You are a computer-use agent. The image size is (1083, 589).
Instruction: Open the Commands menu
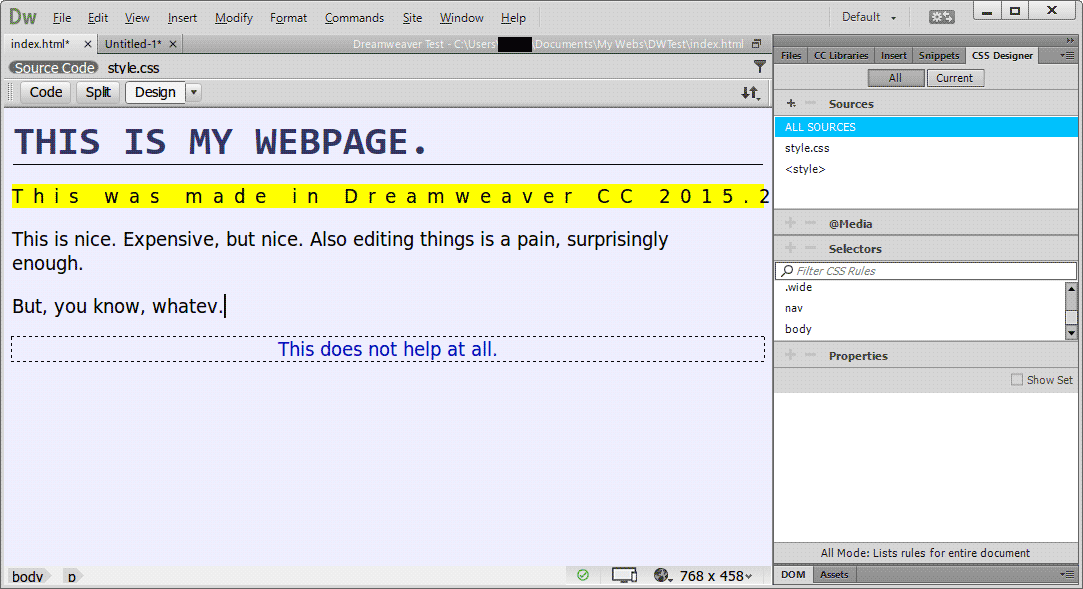(x=354, y=18)
